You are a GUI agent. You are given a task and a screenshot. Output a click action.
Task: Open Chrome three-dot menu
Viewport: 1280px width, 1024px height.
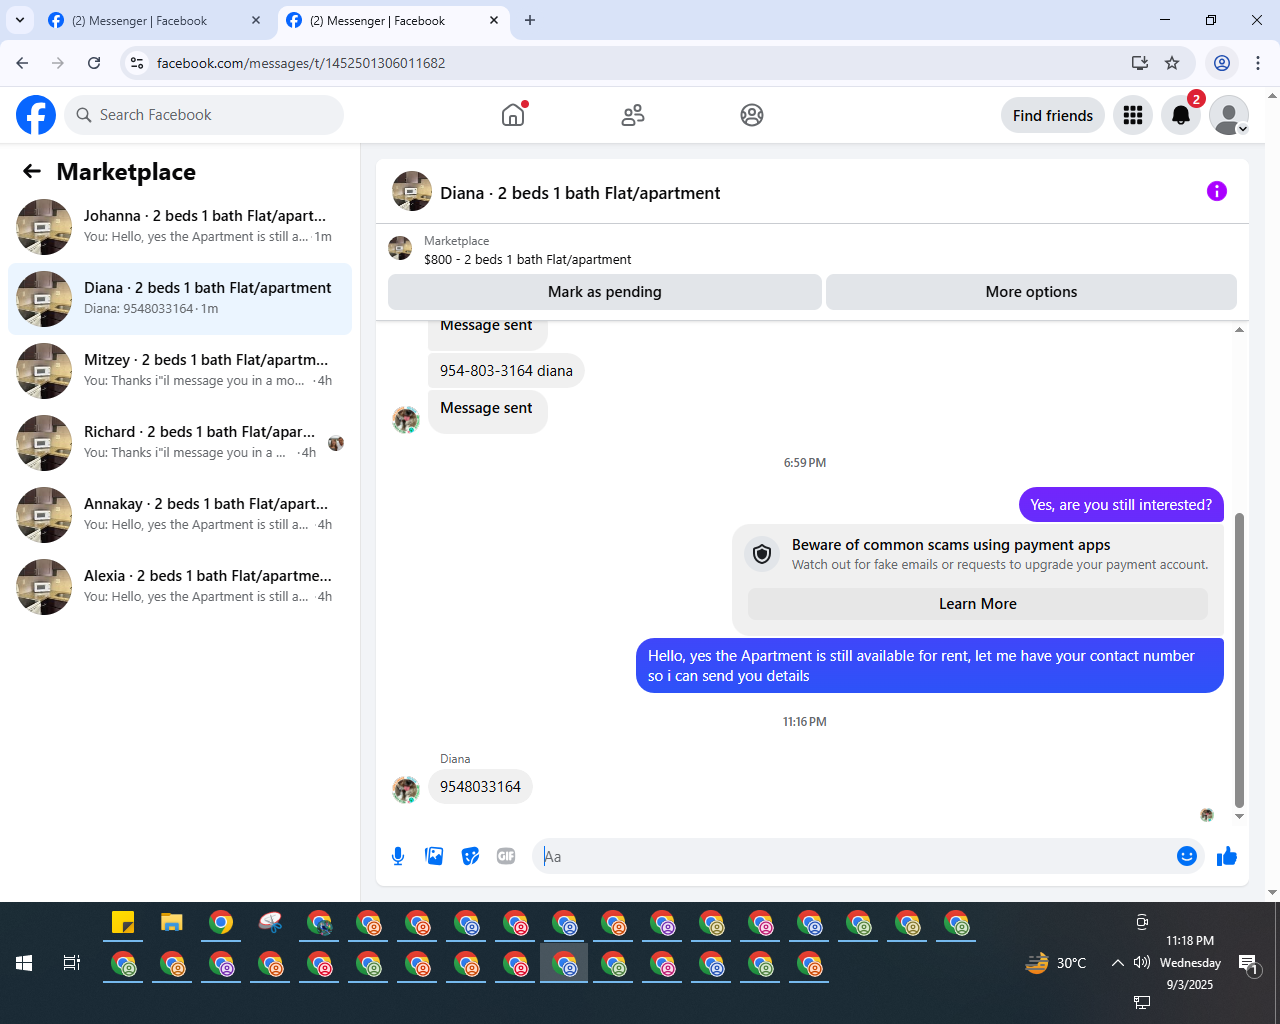click(1258, 63)
